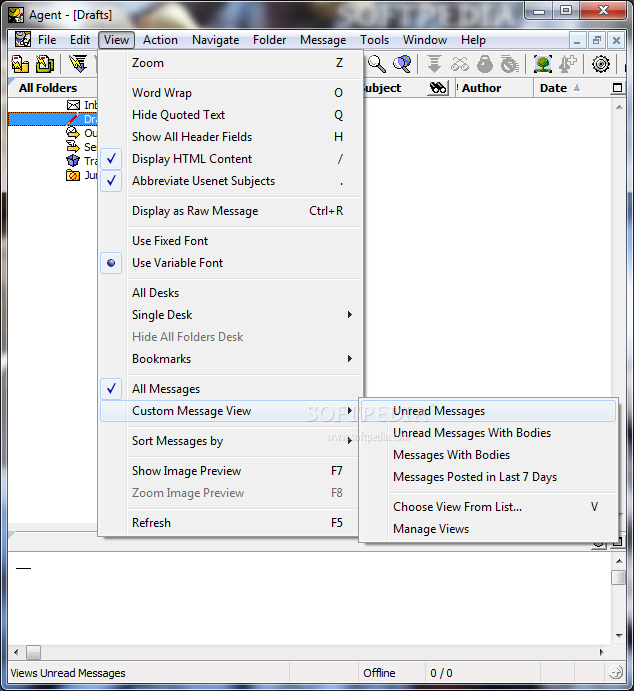Click the lightning filter toolbar icon
This screenshot has width=634, height=691.
coord(78,64)
